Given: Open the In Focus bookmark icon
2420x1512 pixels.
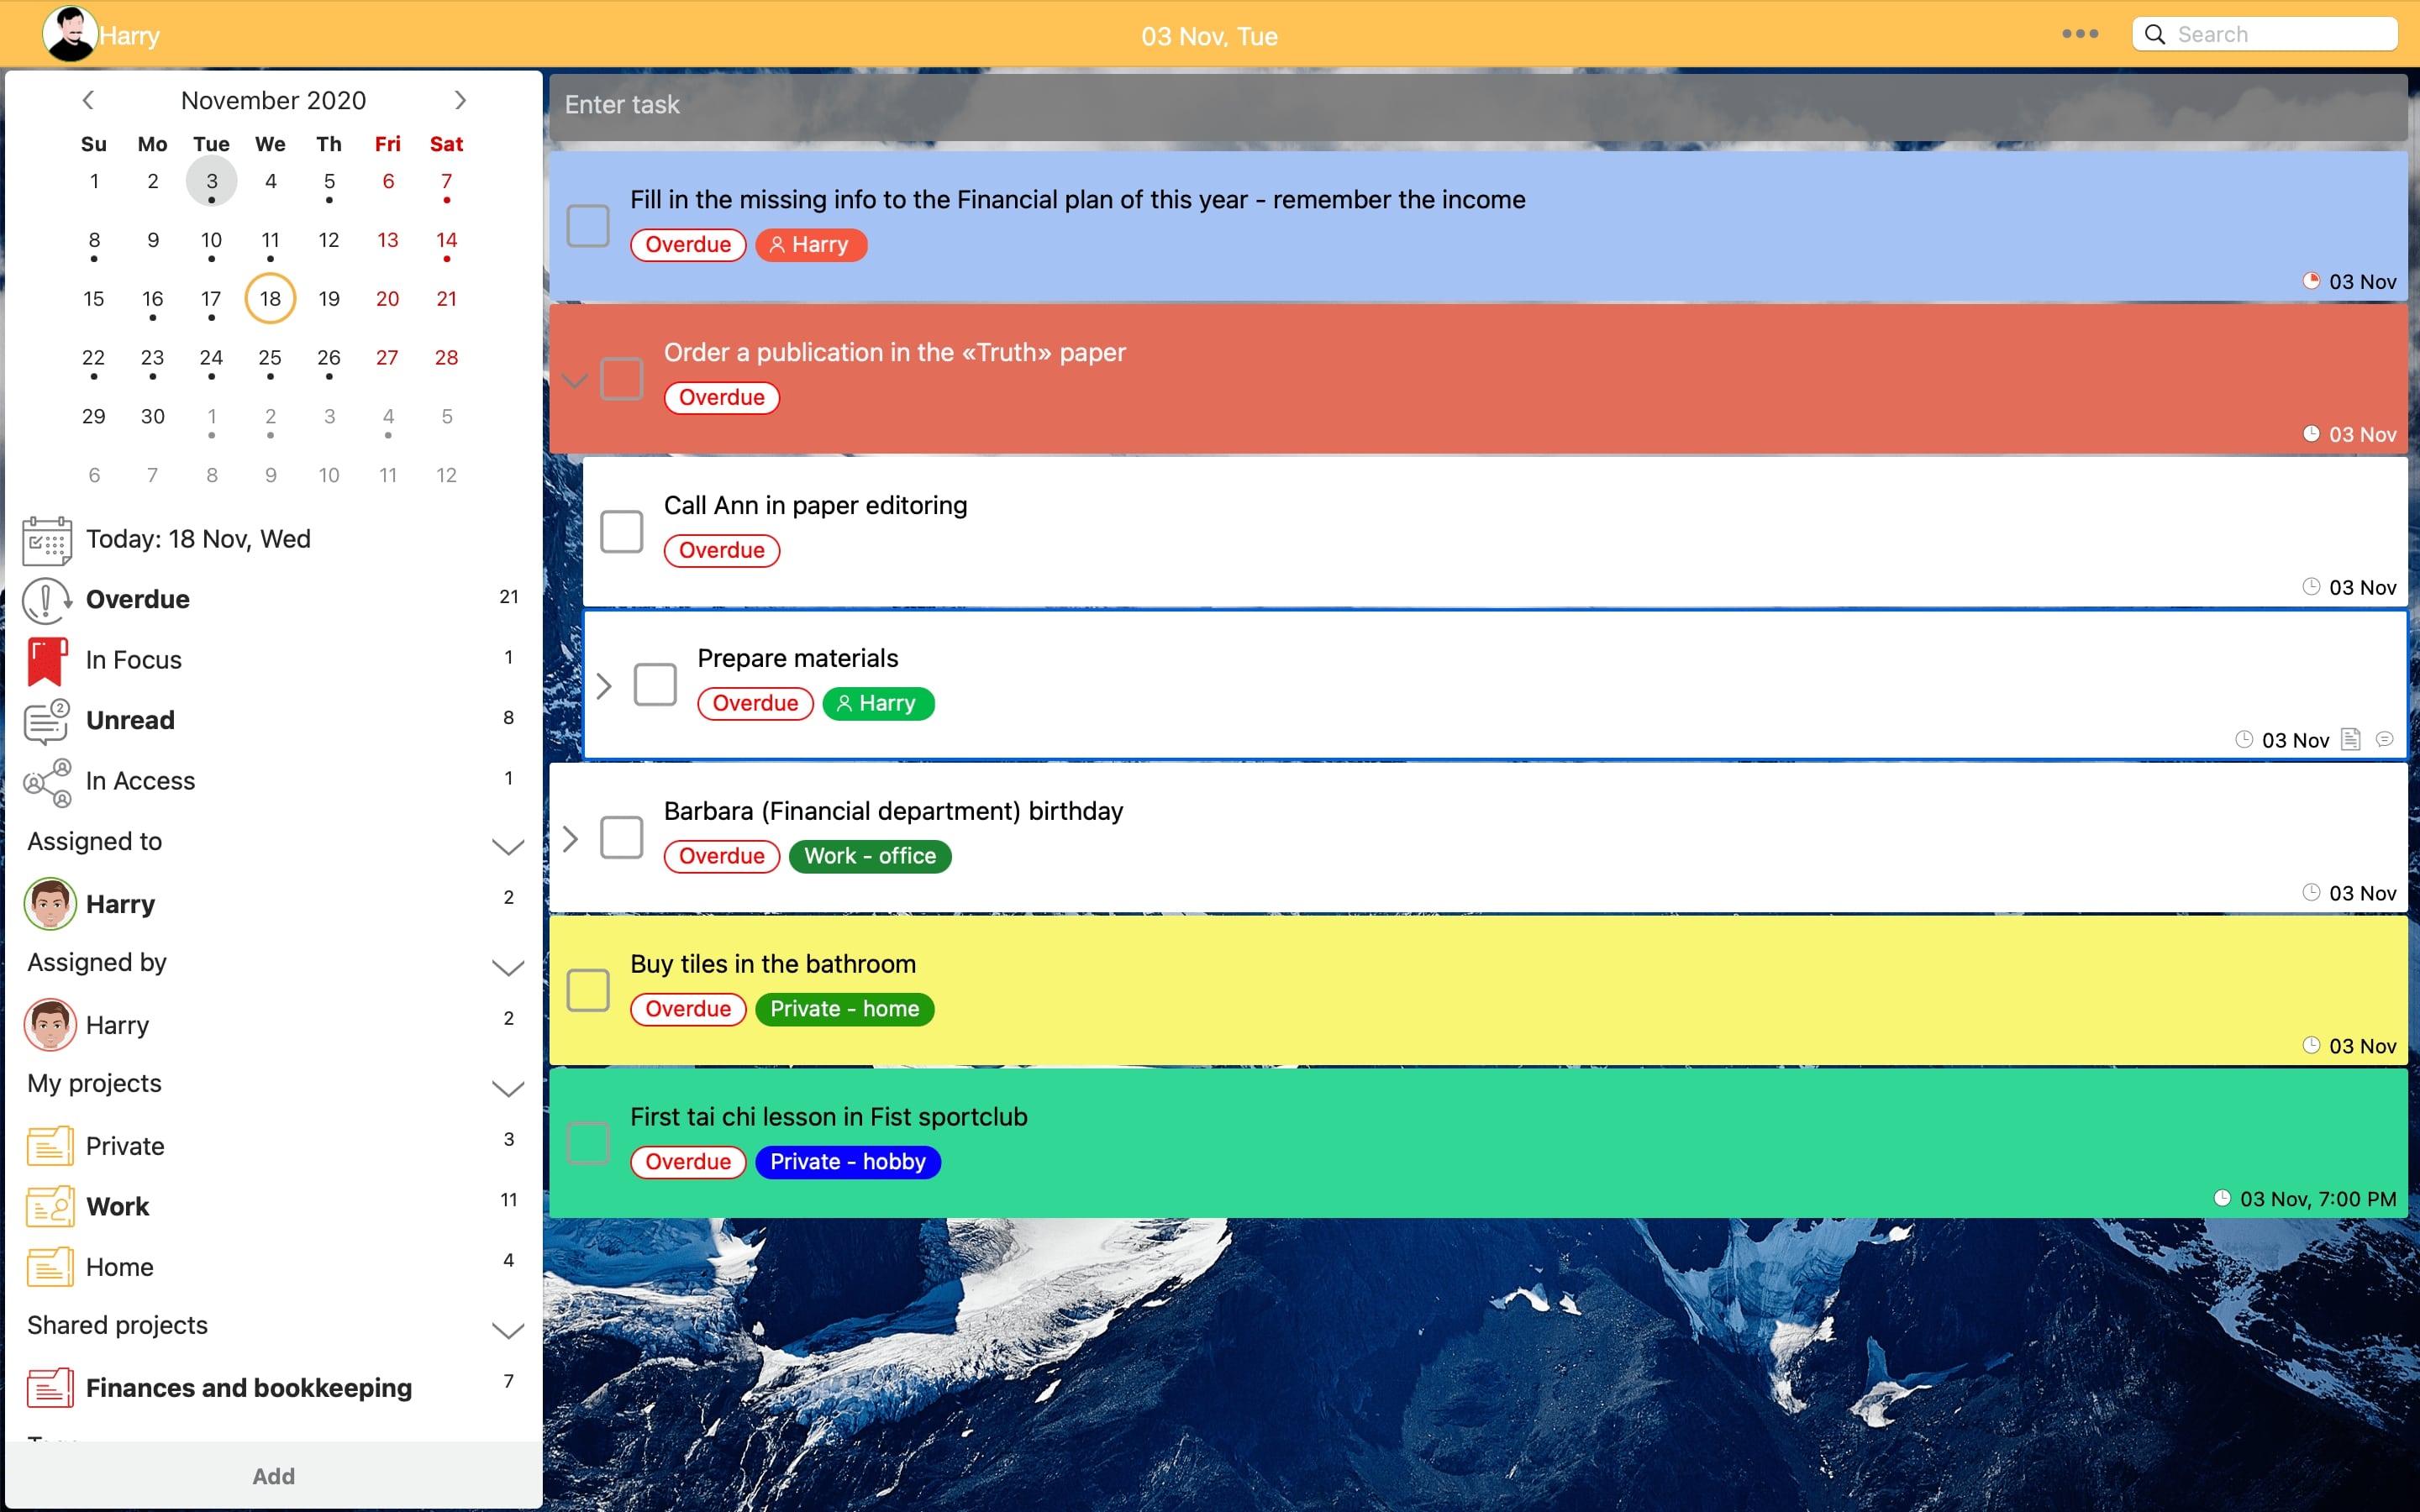Looking at the screenshot, I should click(46, 660).
